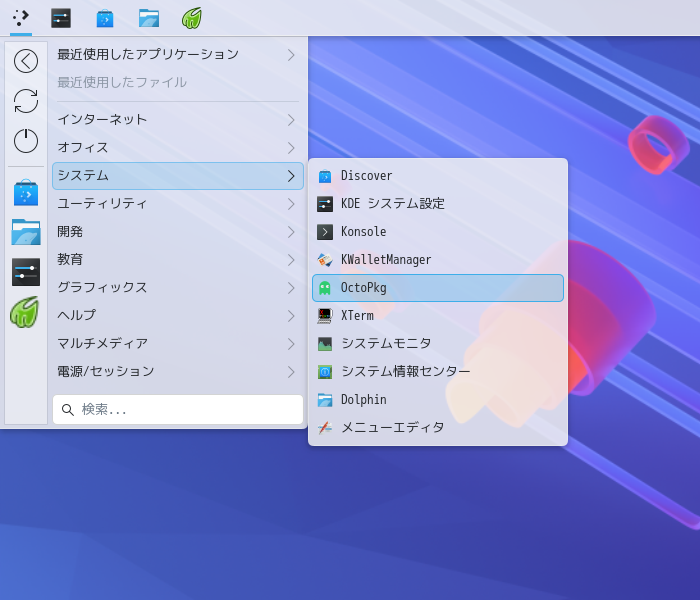The image size is (700, 600).
Task: Open Discover favorite in the menu sidebar
Action: (26, 192)
